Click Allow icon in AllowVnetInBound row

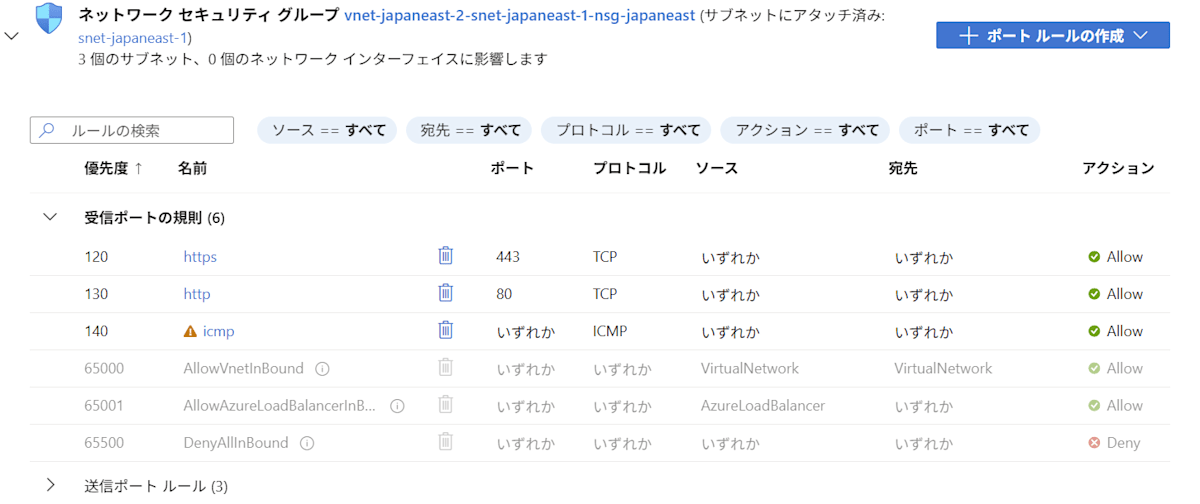(x=1094, y=369)
